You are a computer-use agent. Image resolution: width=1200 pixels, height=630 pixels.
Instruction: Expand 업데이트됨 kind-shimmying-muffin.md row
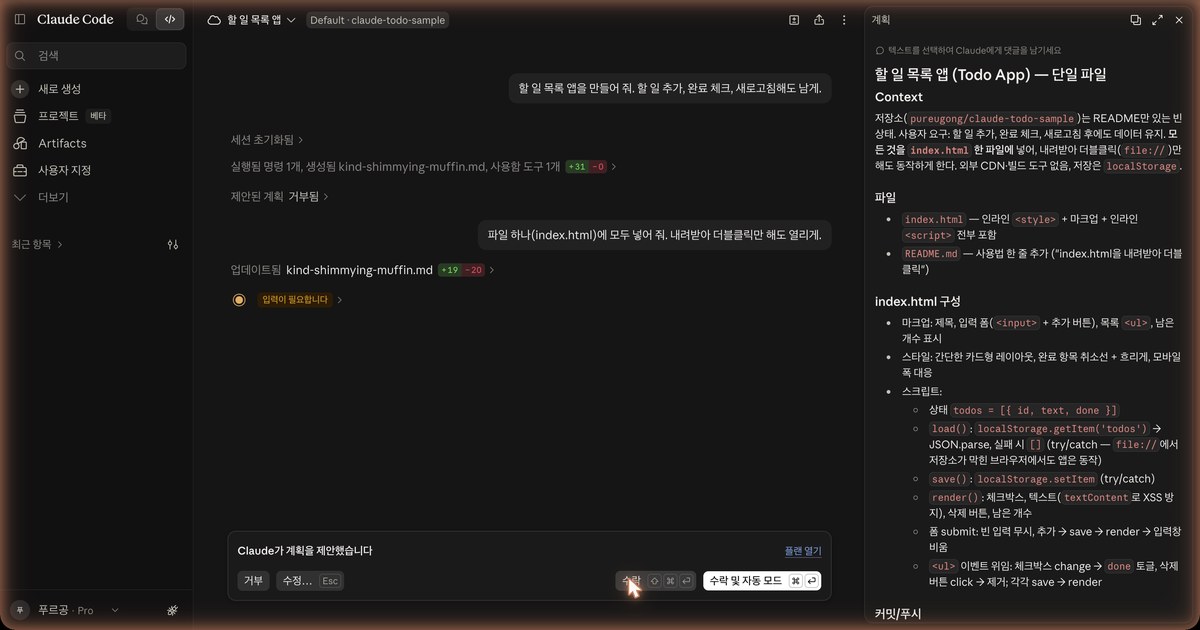pyautogui.click(x=362, y=270)
